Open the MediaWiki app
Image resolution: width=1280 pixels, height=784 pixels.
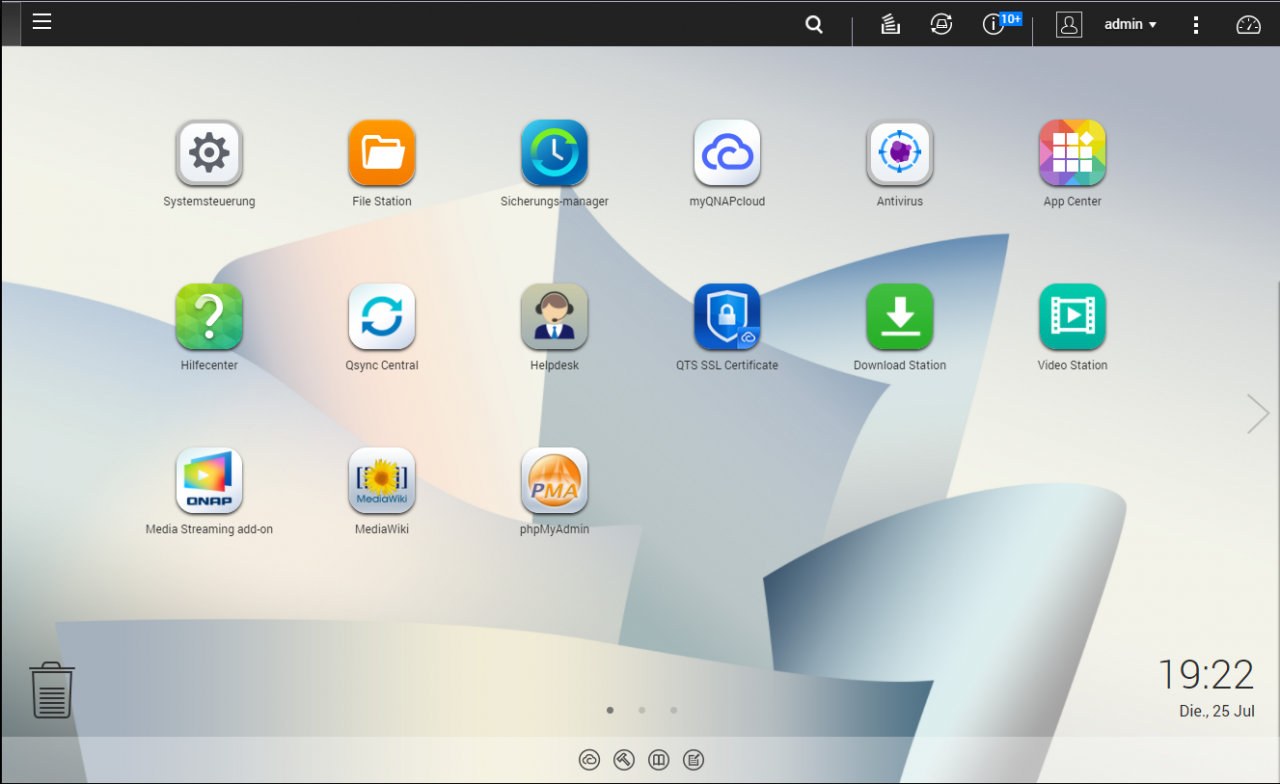tap(382, 481)
